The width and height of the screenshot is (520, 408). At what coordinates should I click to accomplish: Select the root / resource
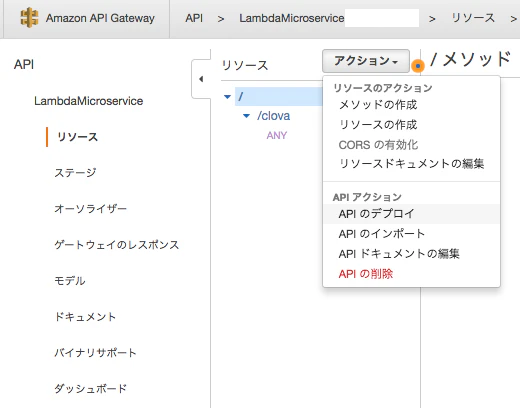pyautogui.click(x=279, y=96)
